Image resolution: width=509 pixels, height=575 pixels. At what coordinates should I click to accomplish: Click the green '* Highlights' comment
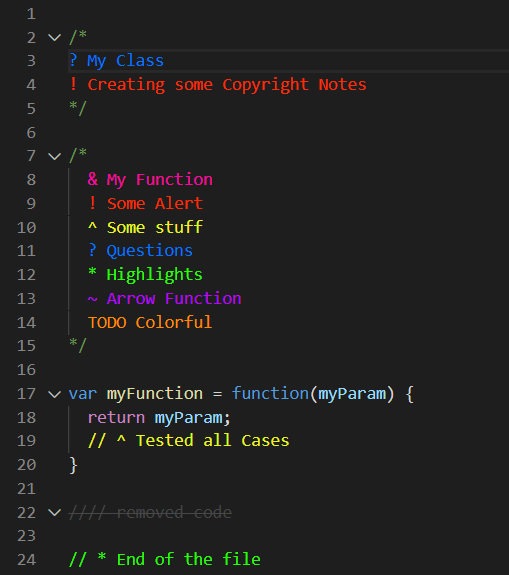(146, 275)
